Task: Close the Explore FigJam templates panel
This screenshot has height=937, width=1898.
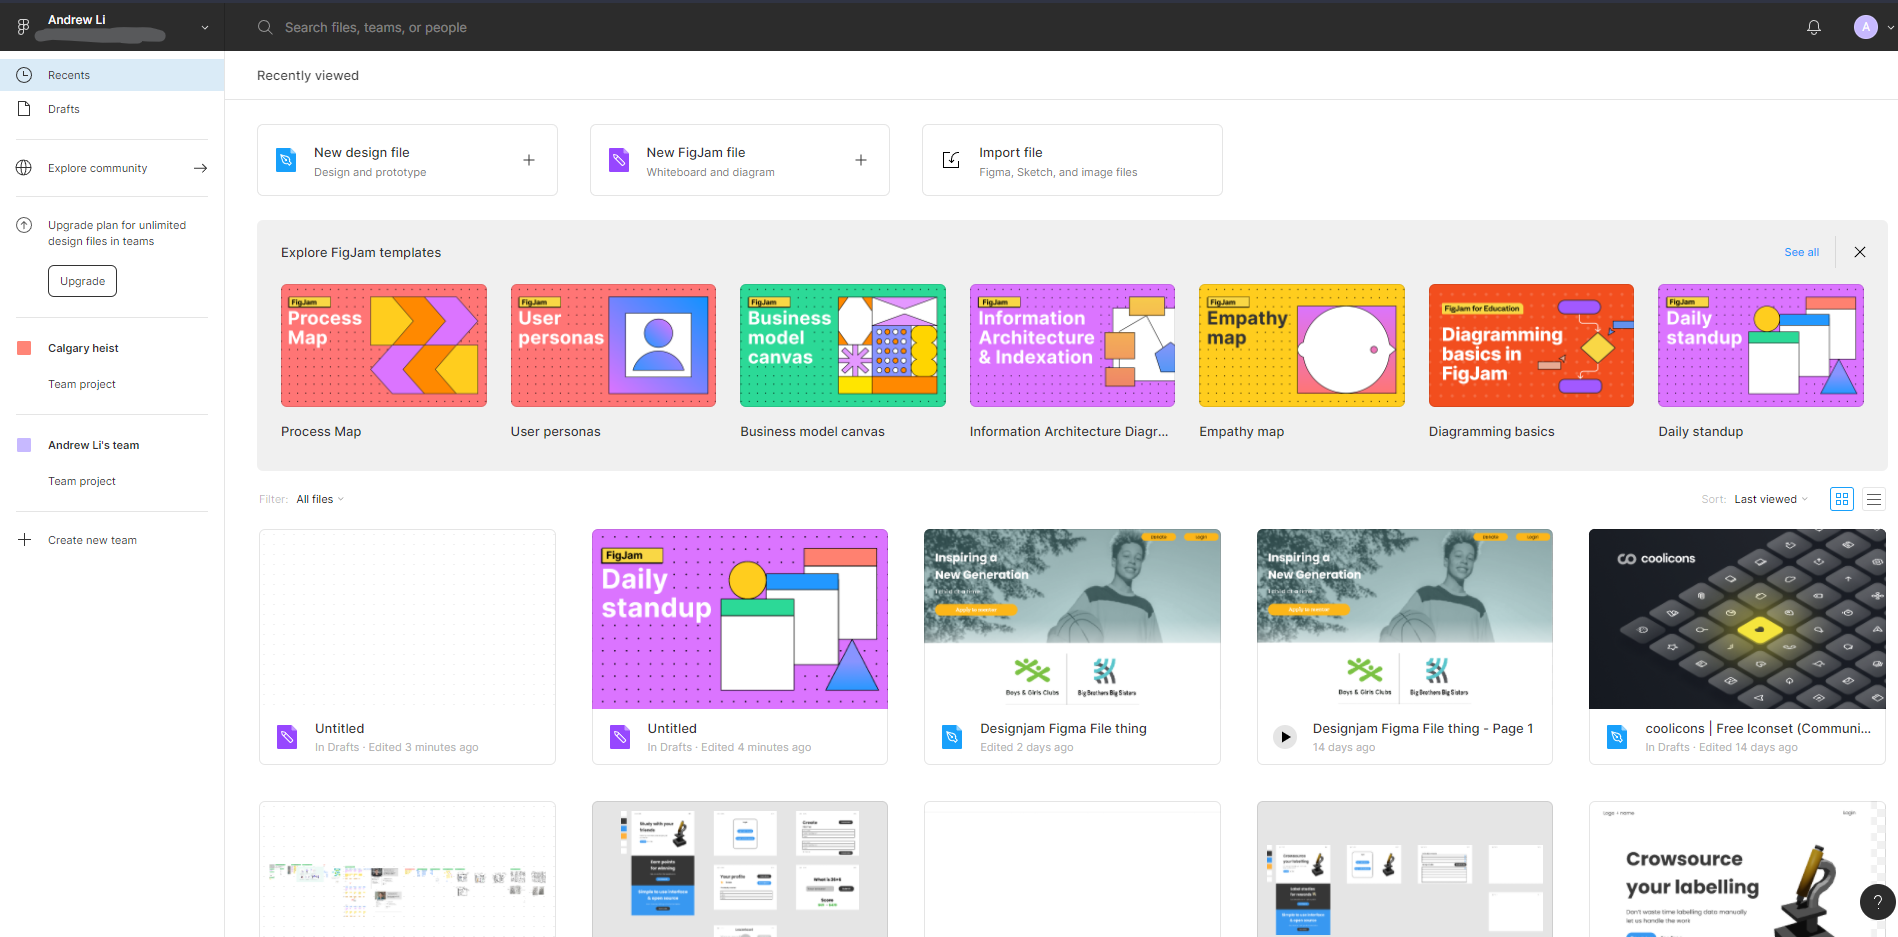Action: [x=1860, y=252]
